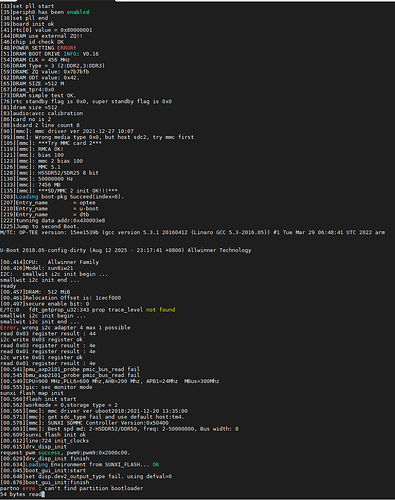Click the red 'Error' wrong i2c adapter line
The width and height of the screenshot is (395, 500).
[x=65, y=328]
